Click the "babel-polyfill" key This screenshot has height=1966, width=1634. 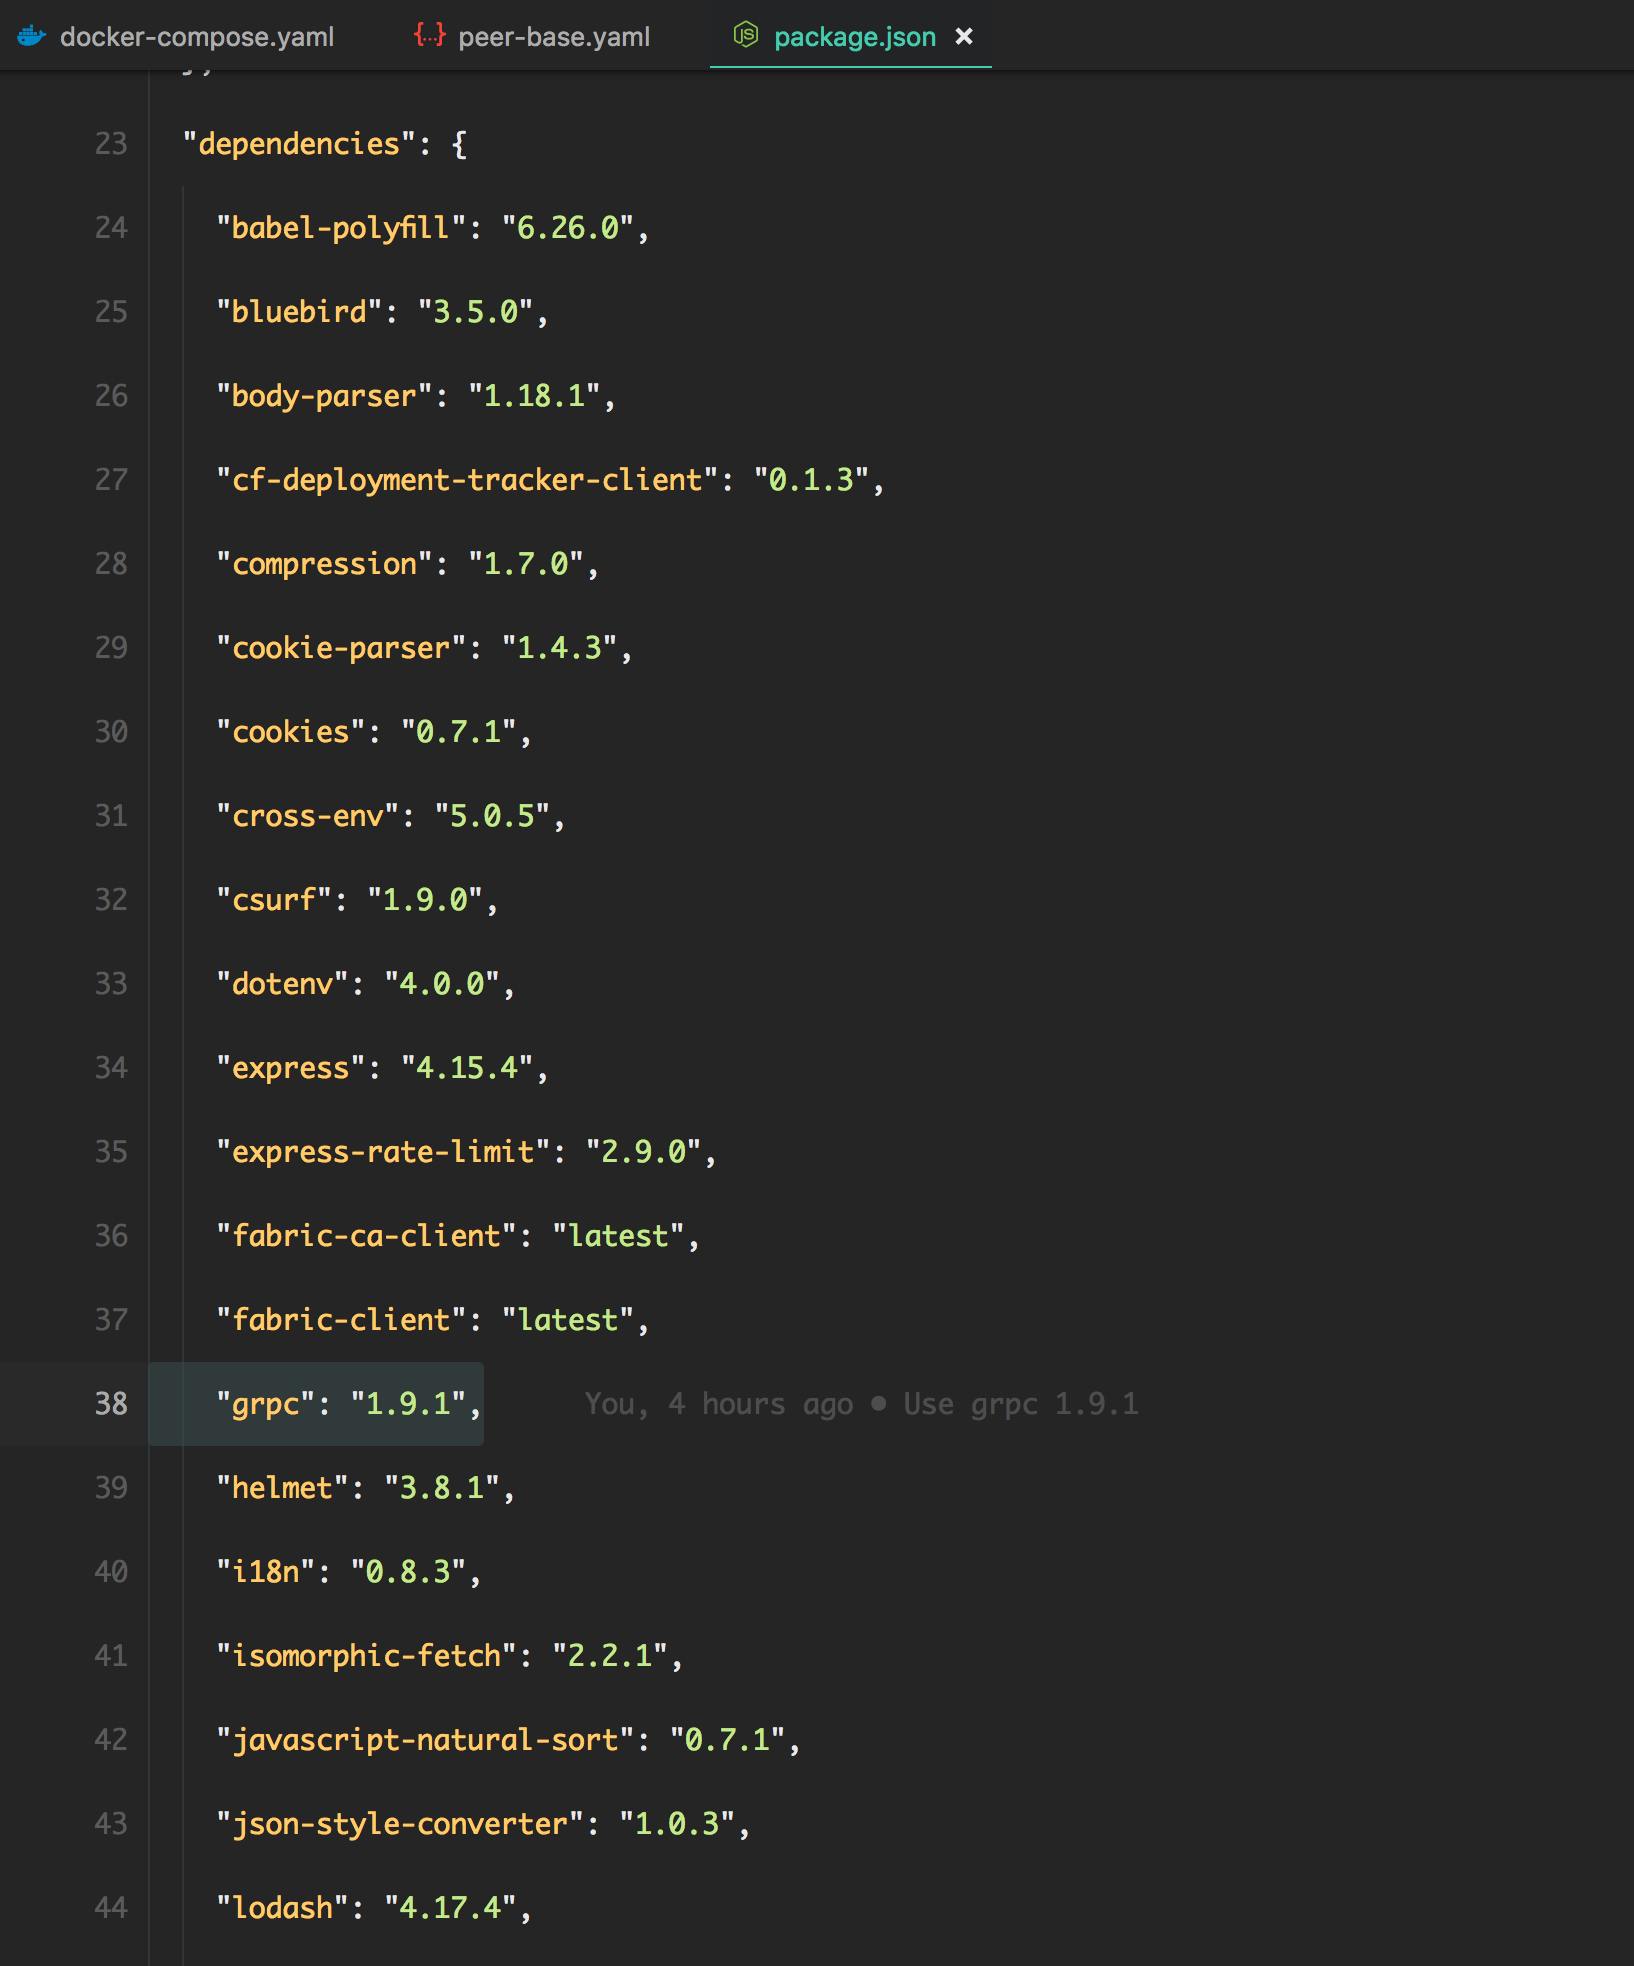(341, 228)
